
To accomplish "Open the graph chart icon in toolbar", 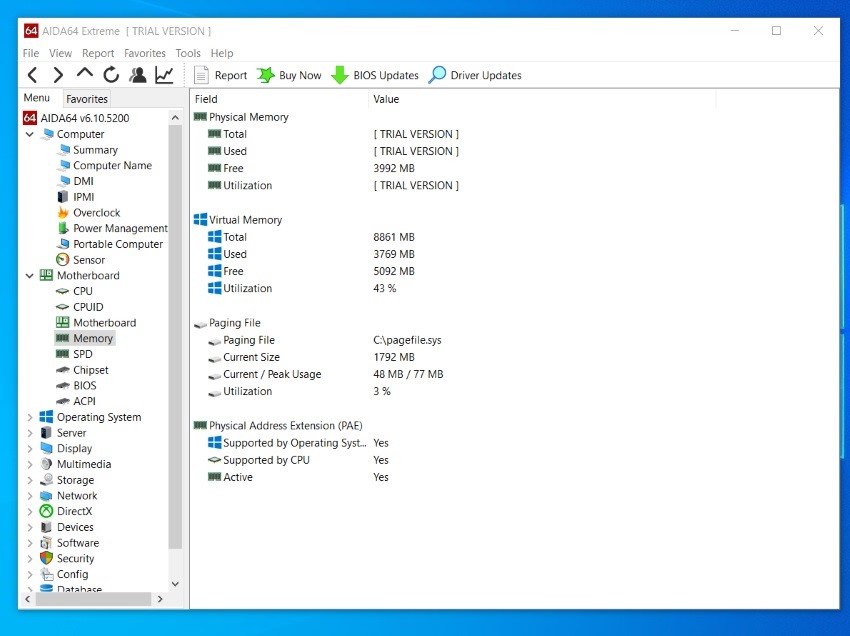I will (x=164, y=75).
